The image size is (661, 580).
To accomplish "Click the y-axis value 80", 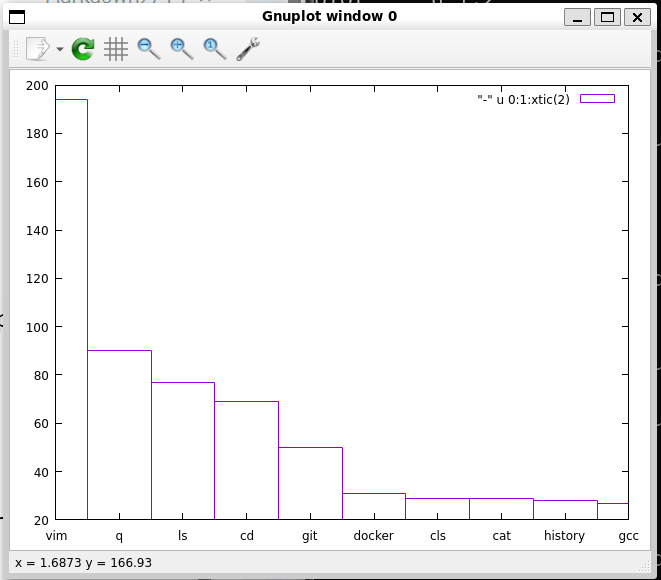I will (41, 376).
